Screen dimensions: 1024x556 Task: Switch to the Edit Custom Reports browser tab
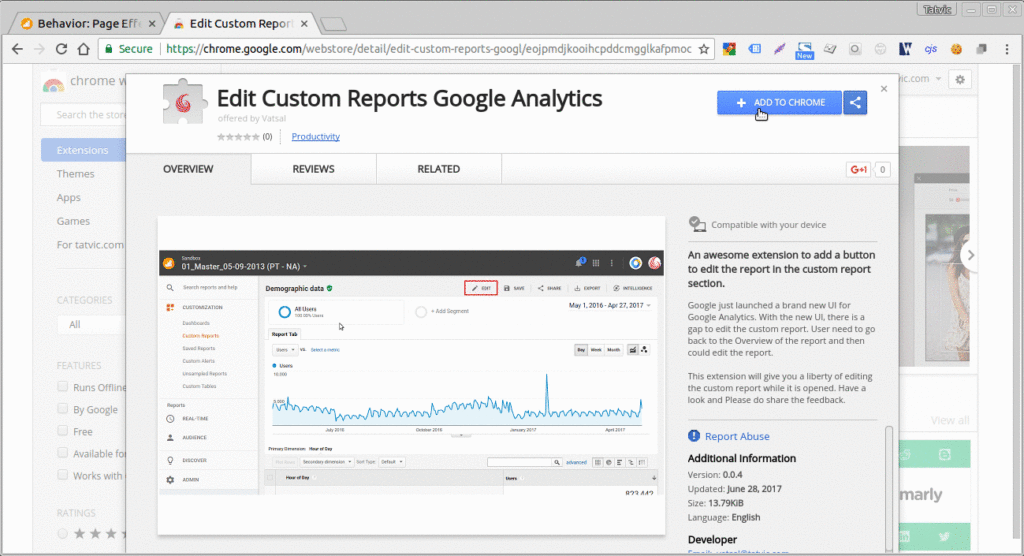[x=240, y=24]
